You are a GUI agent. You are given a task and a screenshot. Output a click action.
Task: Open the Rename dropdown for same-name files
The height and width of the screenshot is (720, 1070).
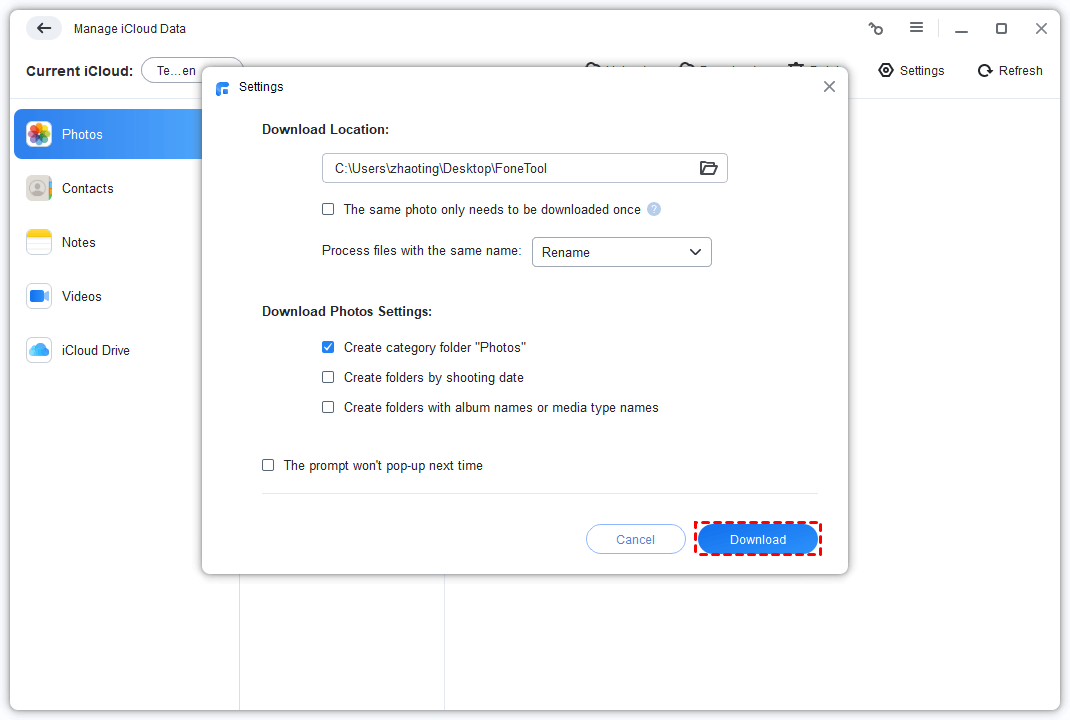point(621,252)
